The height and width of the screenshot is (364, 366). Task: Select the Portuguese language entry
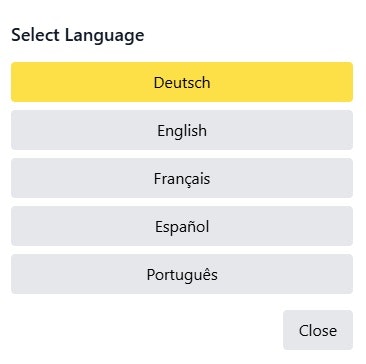click(182, 274)
